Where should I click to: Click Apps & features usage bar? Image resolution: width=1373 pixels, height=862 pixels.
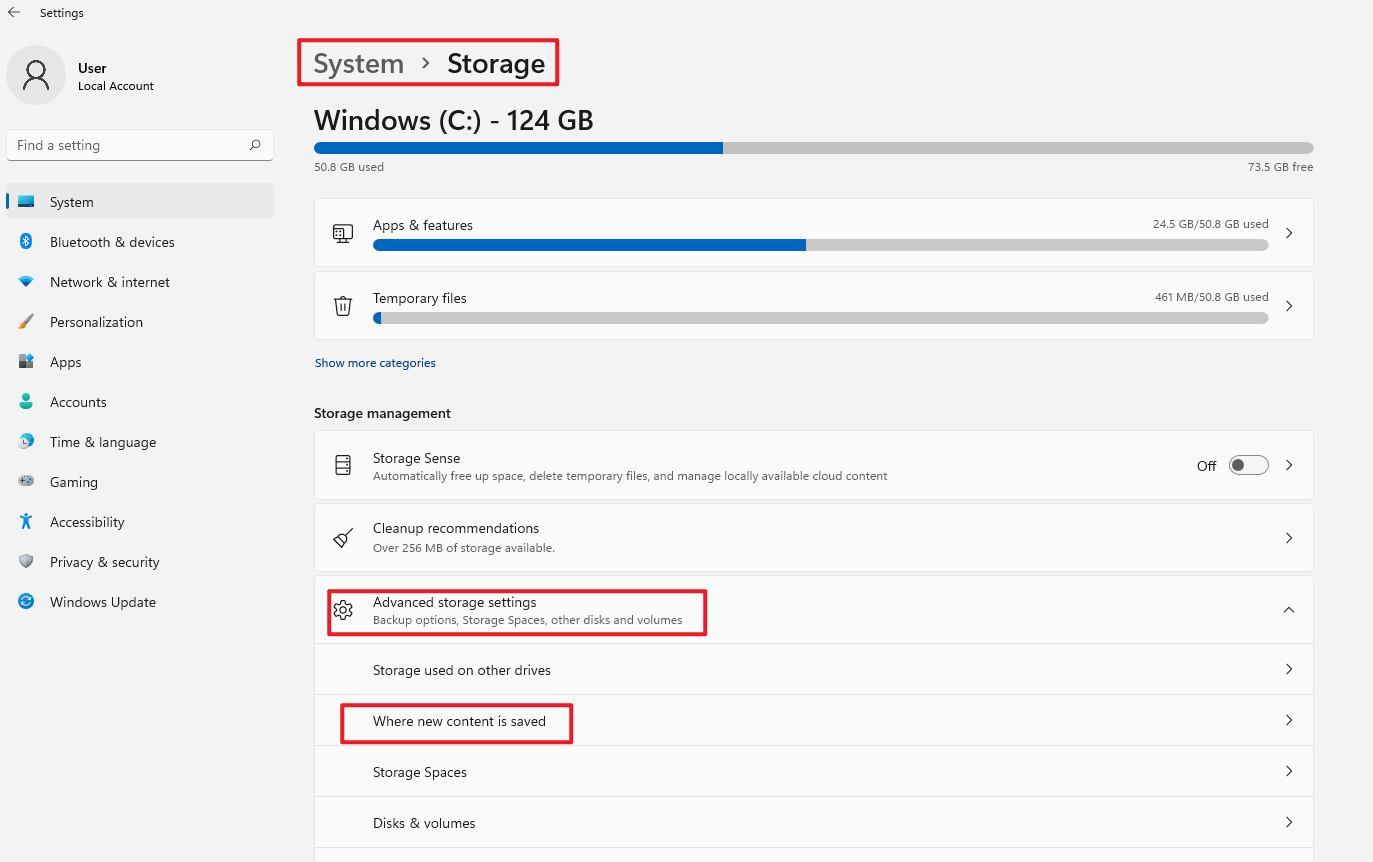[821, 245]
